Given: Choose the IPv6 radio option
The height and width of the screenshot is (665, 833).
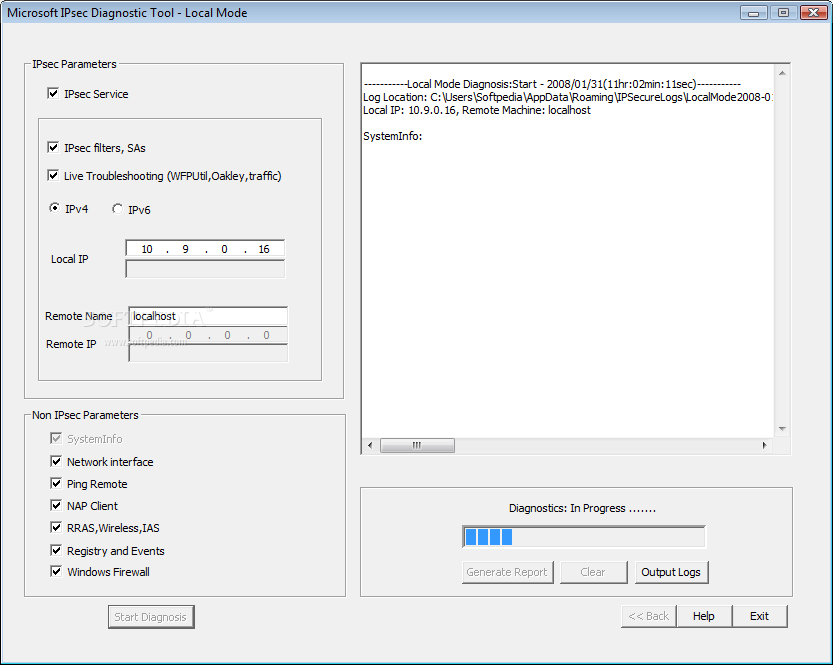Looking at the screenshot, I should [117, 209].
